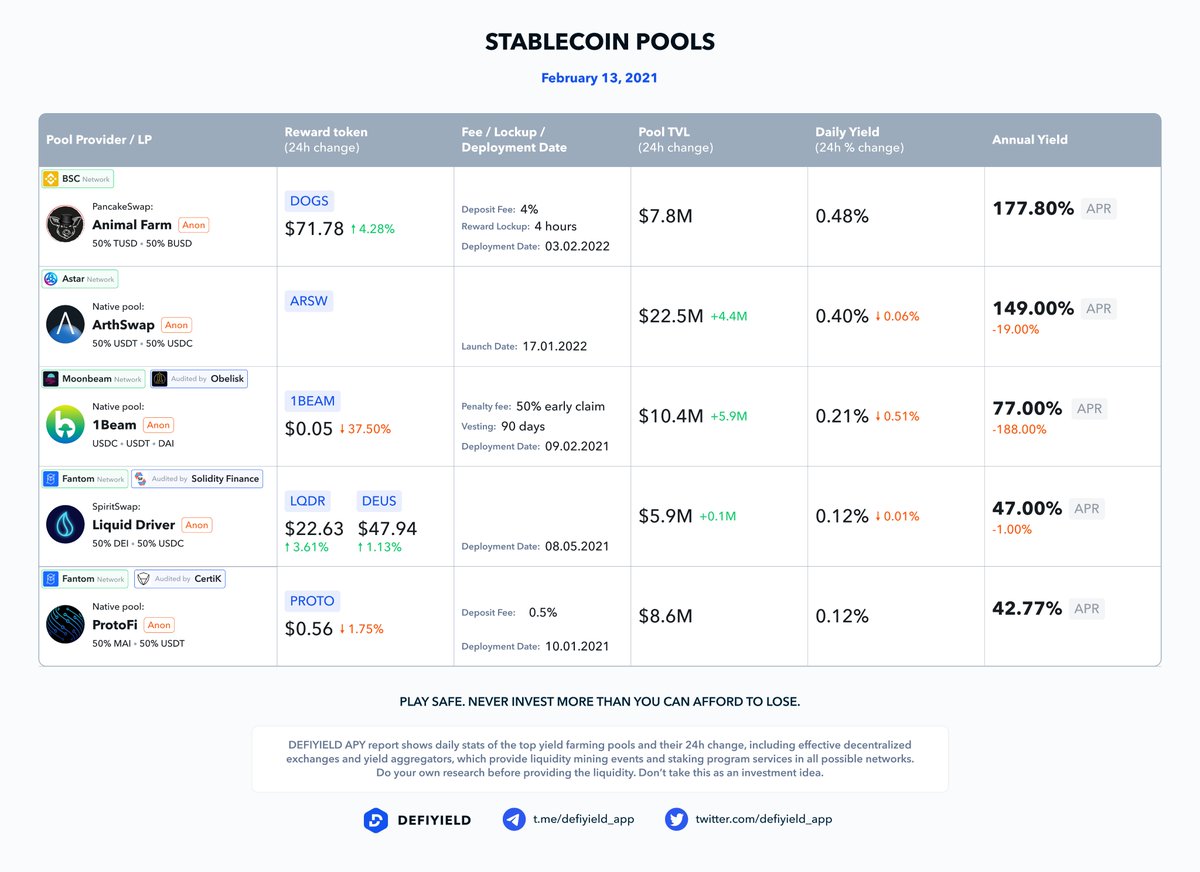1200x872 pixels.
Task: Click the DOGS reward token tag
Action: [x=309, y=201]
